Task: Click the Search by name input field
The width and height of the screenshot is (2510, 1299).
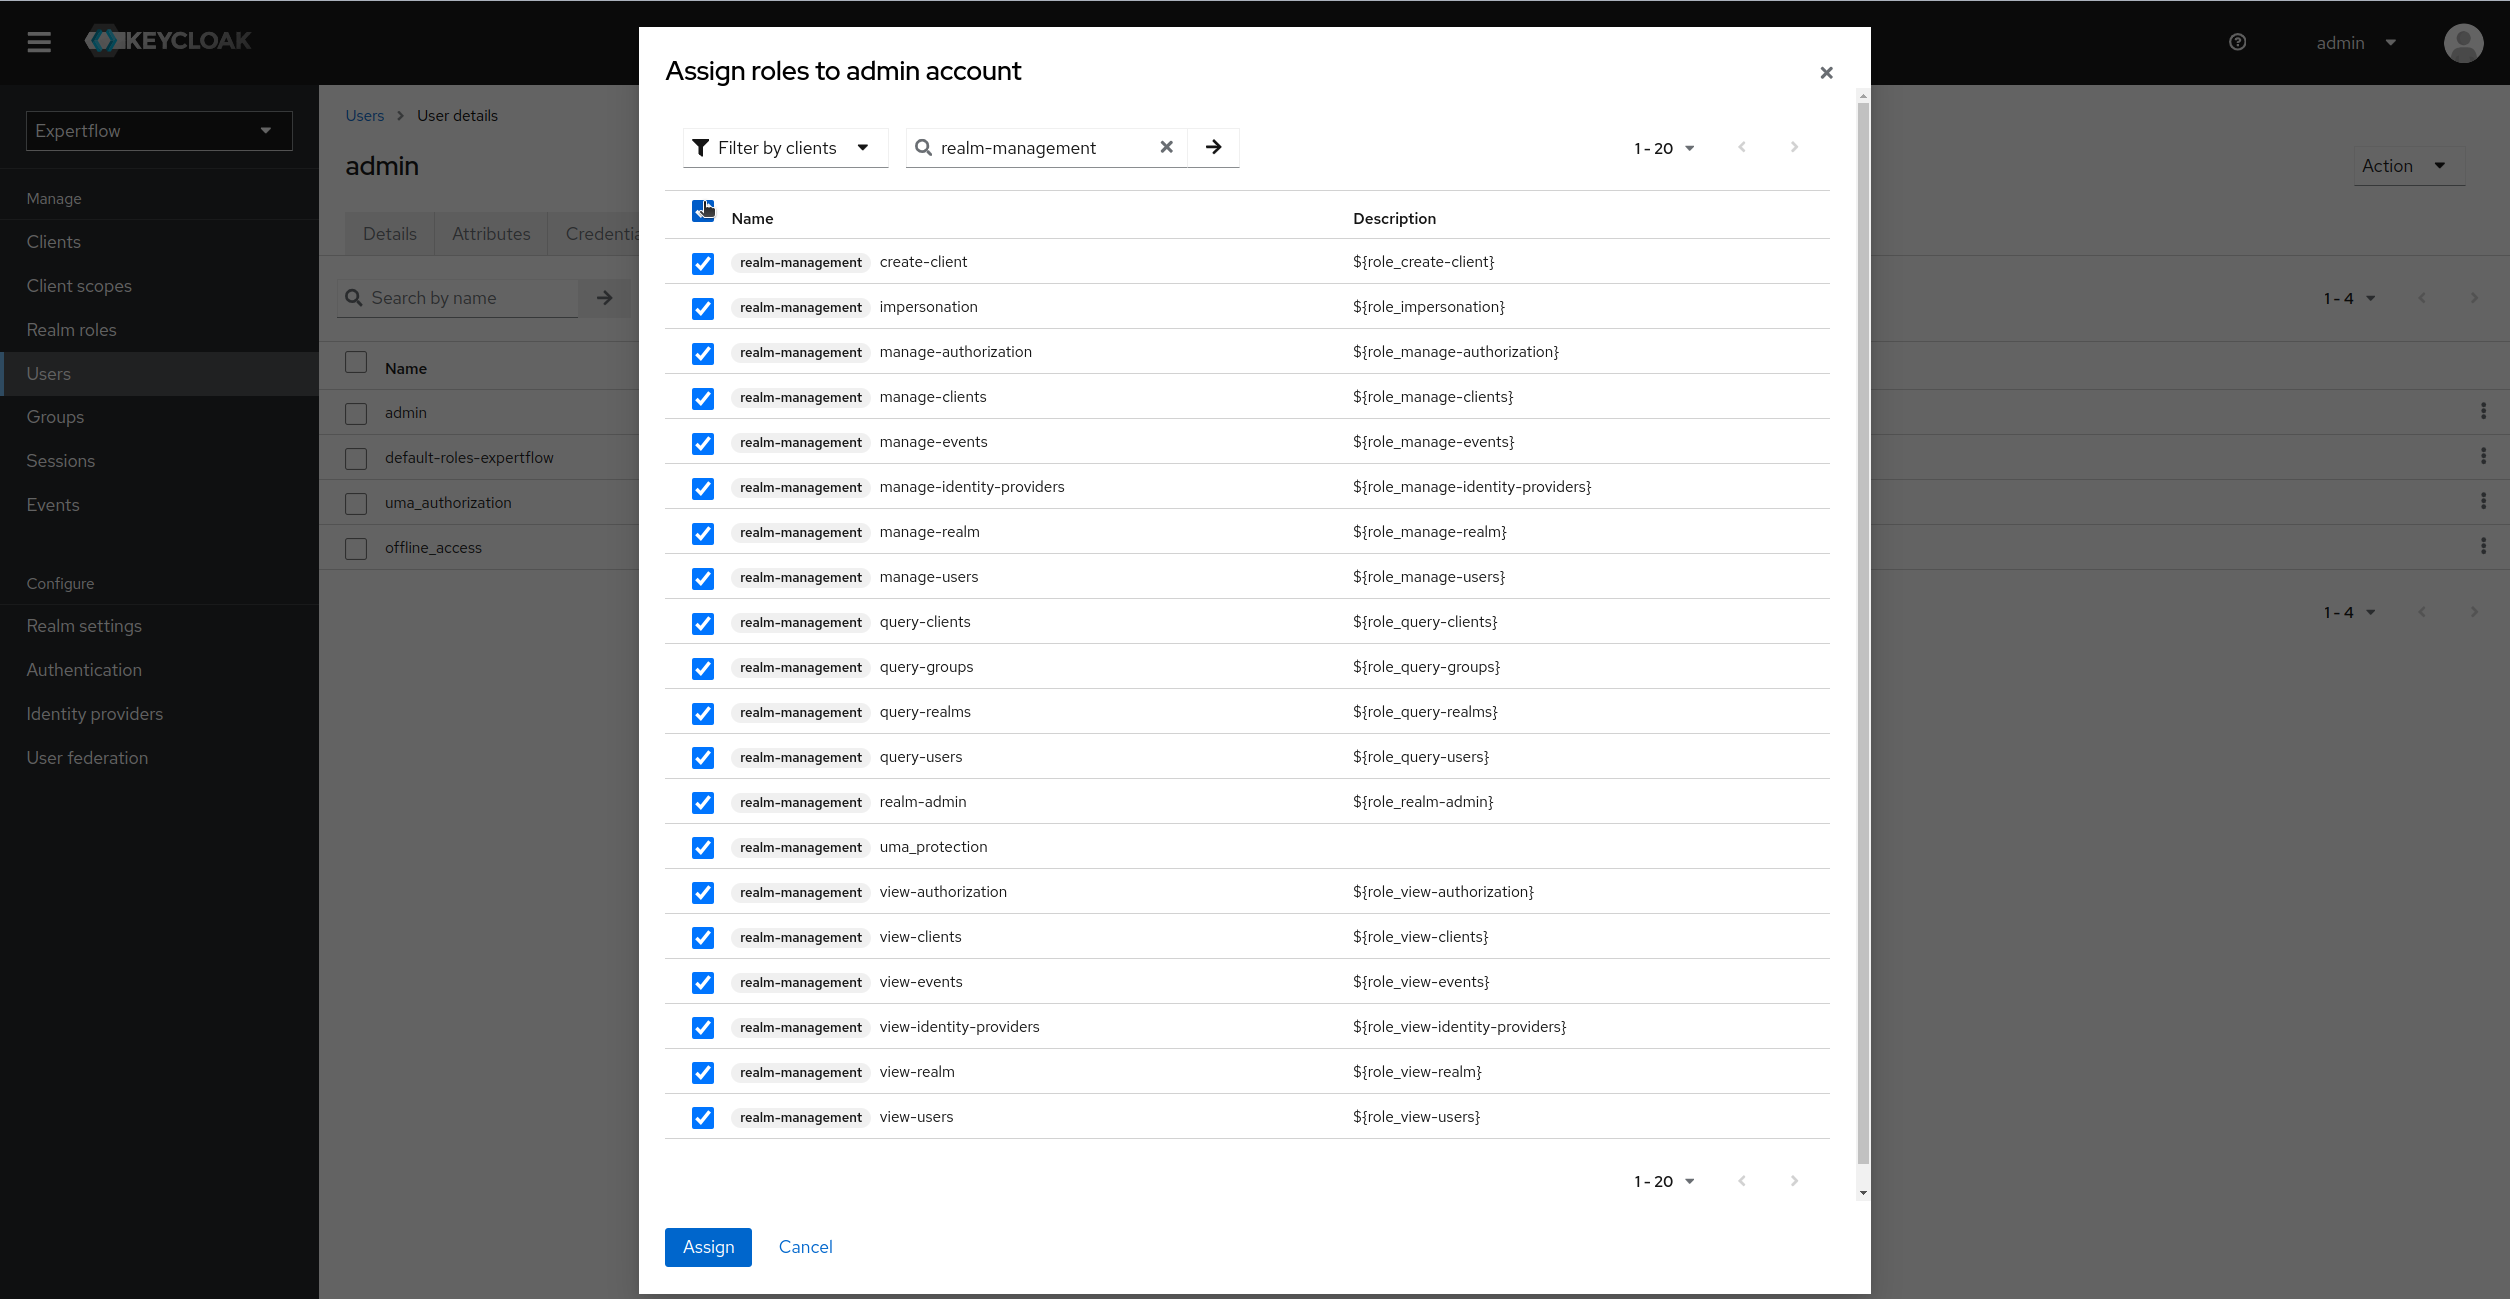Action: pos(460,297)
